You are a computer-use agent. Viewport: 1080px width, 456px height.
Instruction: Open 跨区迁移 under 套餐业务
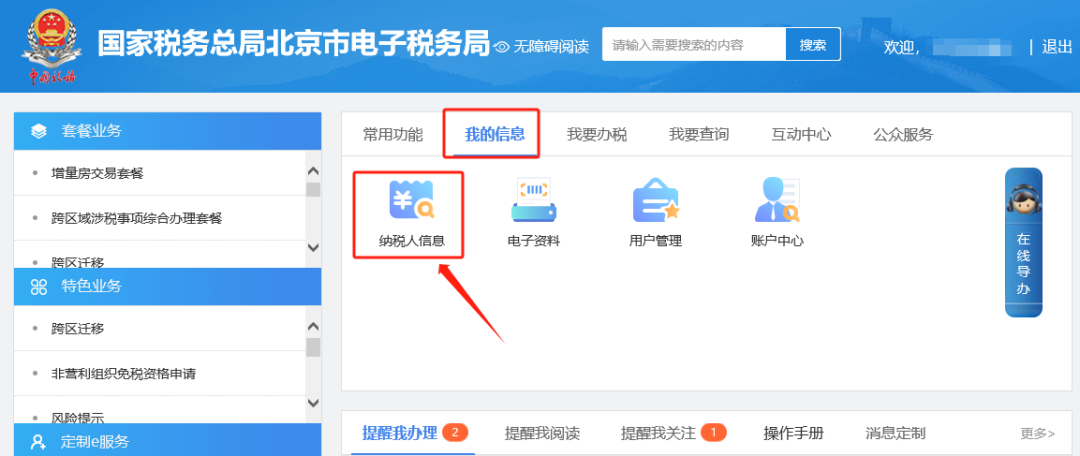click(77, 262)
